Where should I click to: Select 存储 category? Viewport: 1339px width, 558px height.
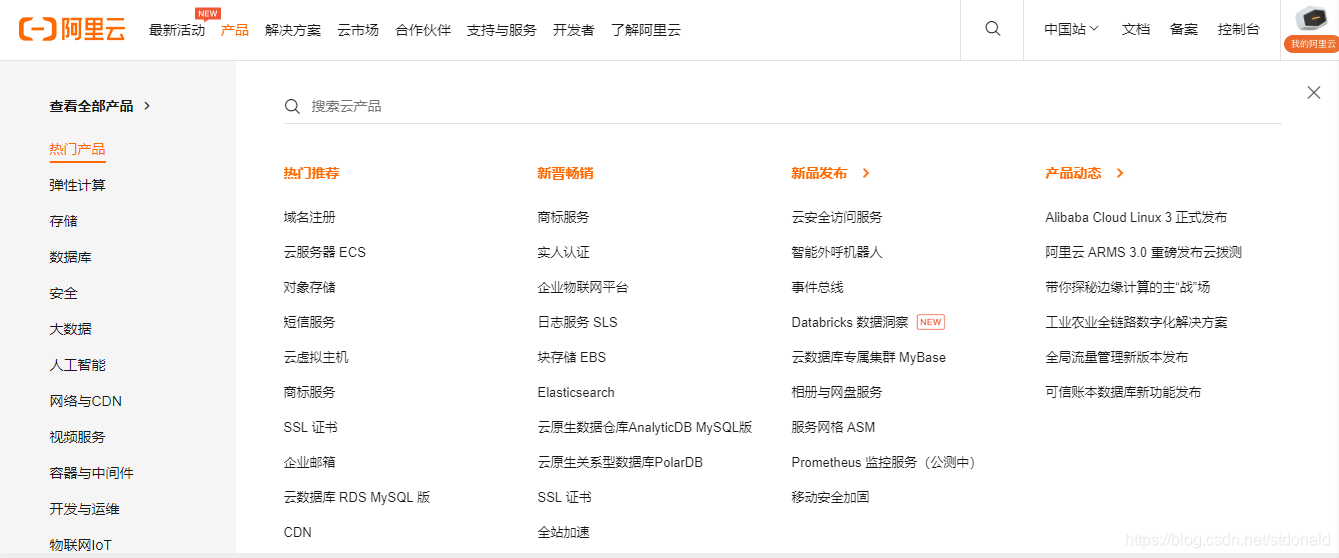(x=64, y=221)
